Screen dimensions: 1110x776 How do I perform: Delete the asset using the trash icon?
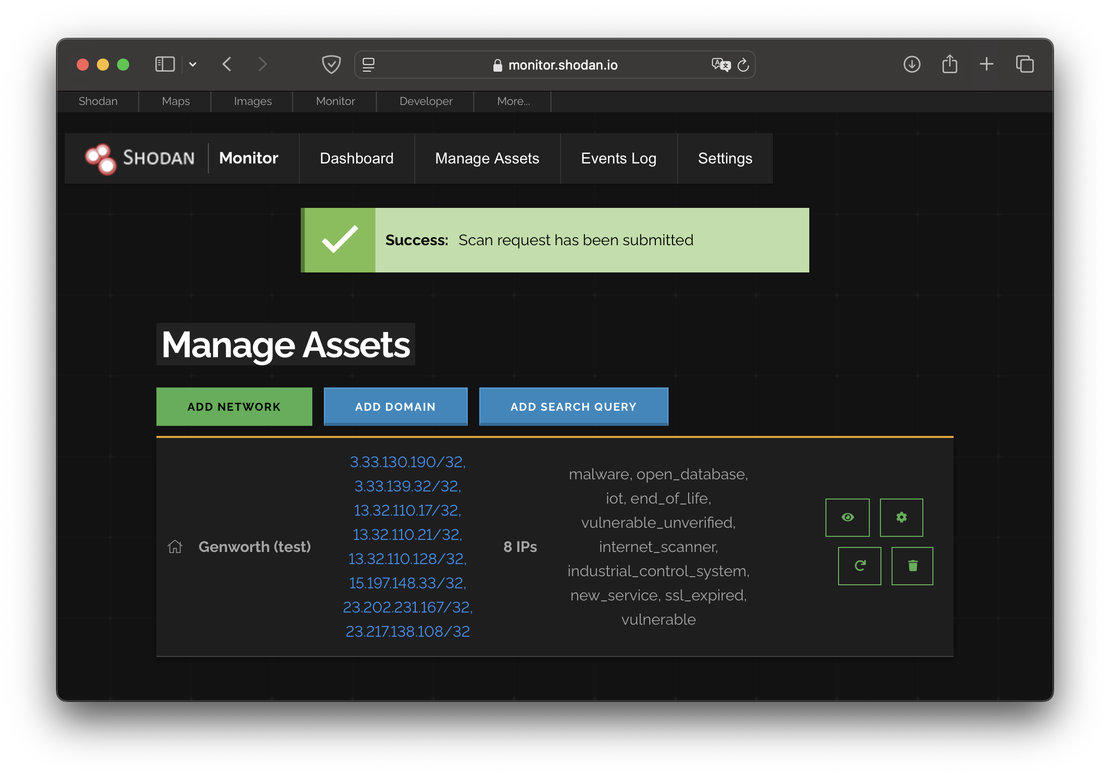[x=911, y=565]
